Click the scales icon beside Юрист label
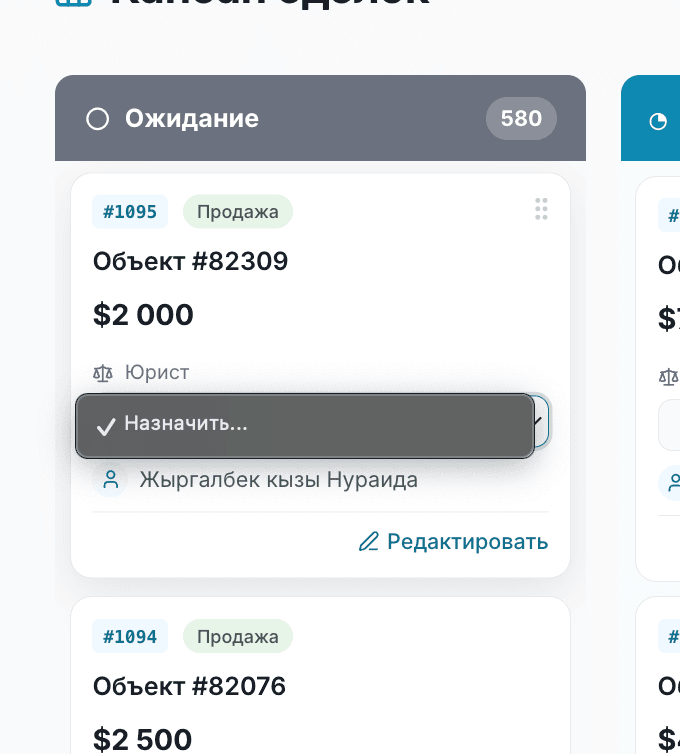The height and width of the screenshot is (754, 680). click(103, 373)
